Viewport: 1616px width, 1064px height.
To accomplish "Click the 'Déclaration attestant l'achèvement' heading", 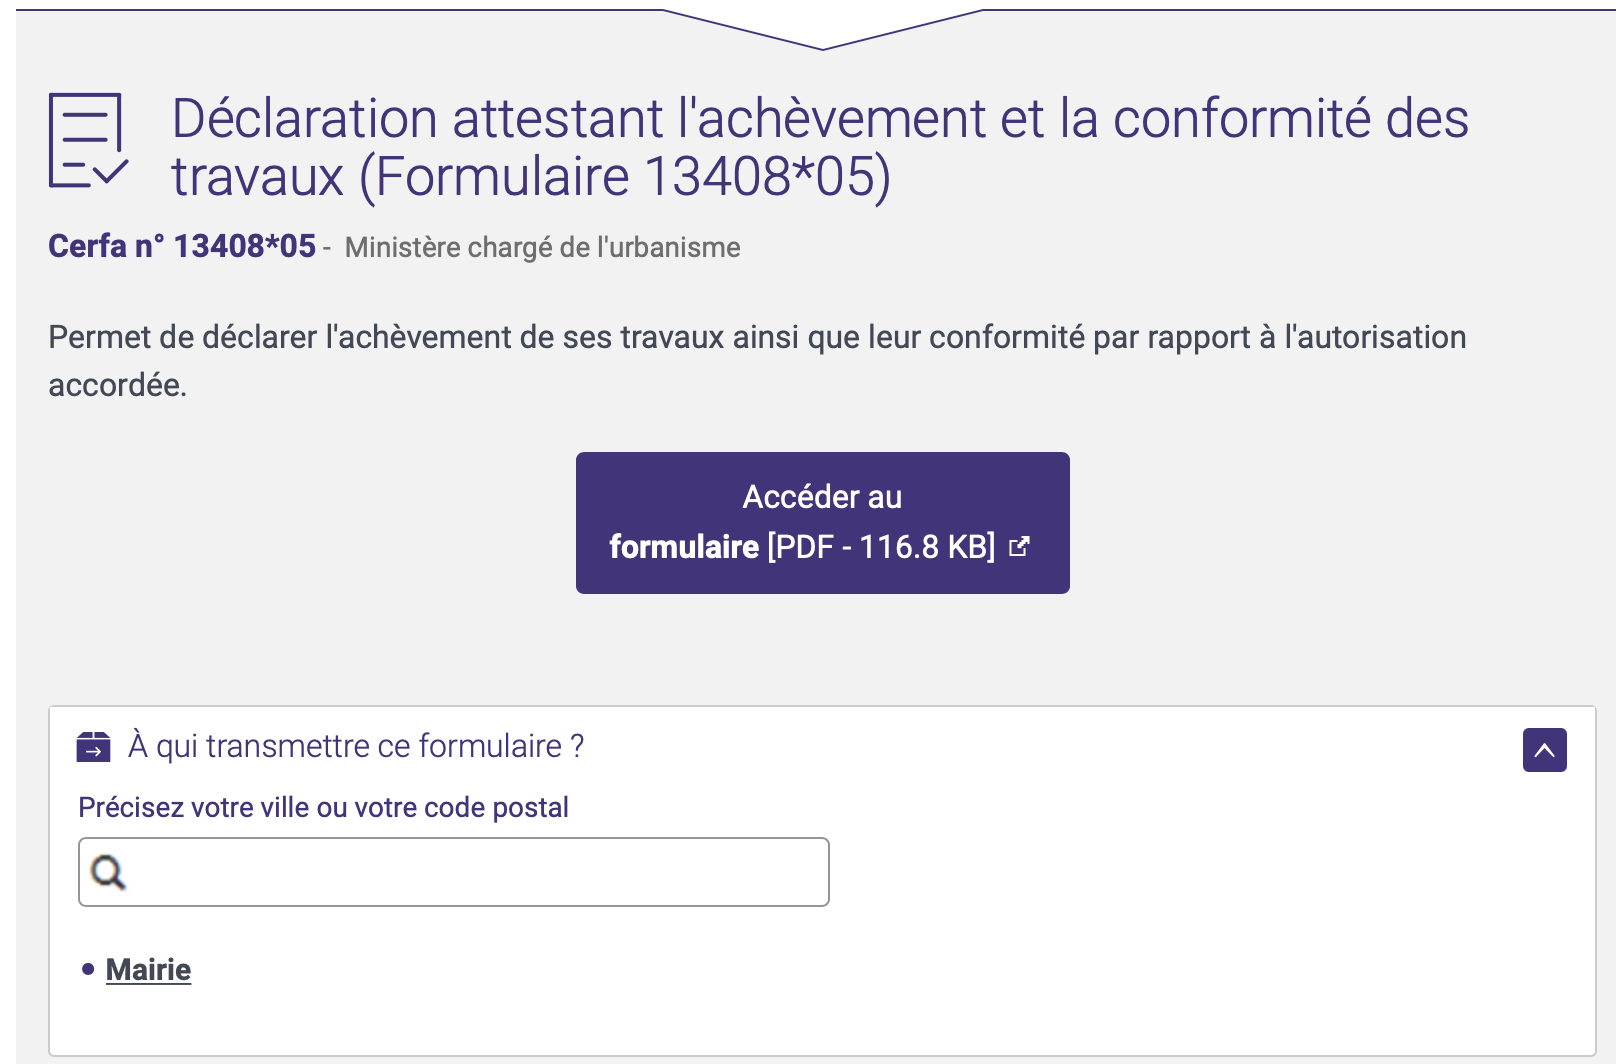I will 820,147.
